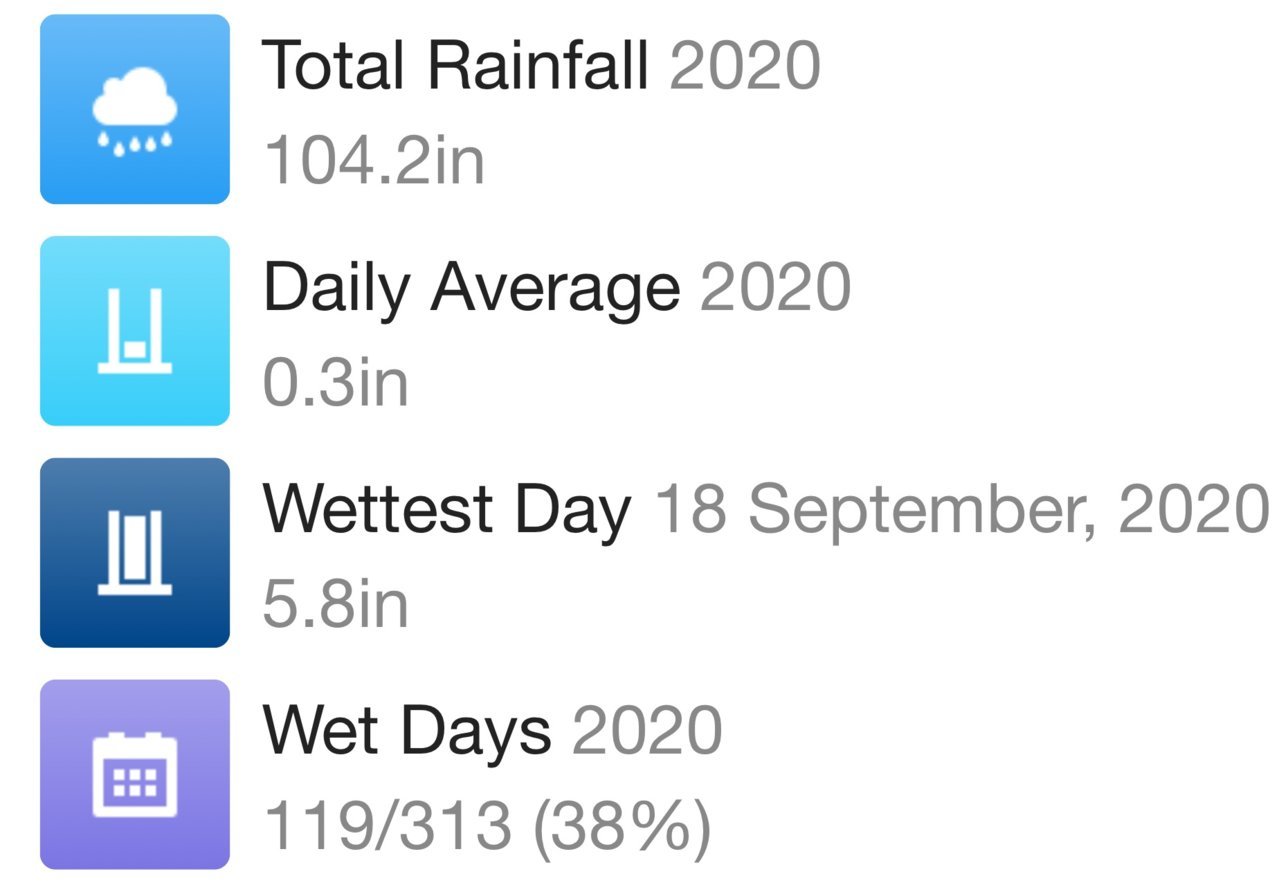
Task: Tap the full gauge bar in Wettest Day icon
Action: click(x=135, y=549)
